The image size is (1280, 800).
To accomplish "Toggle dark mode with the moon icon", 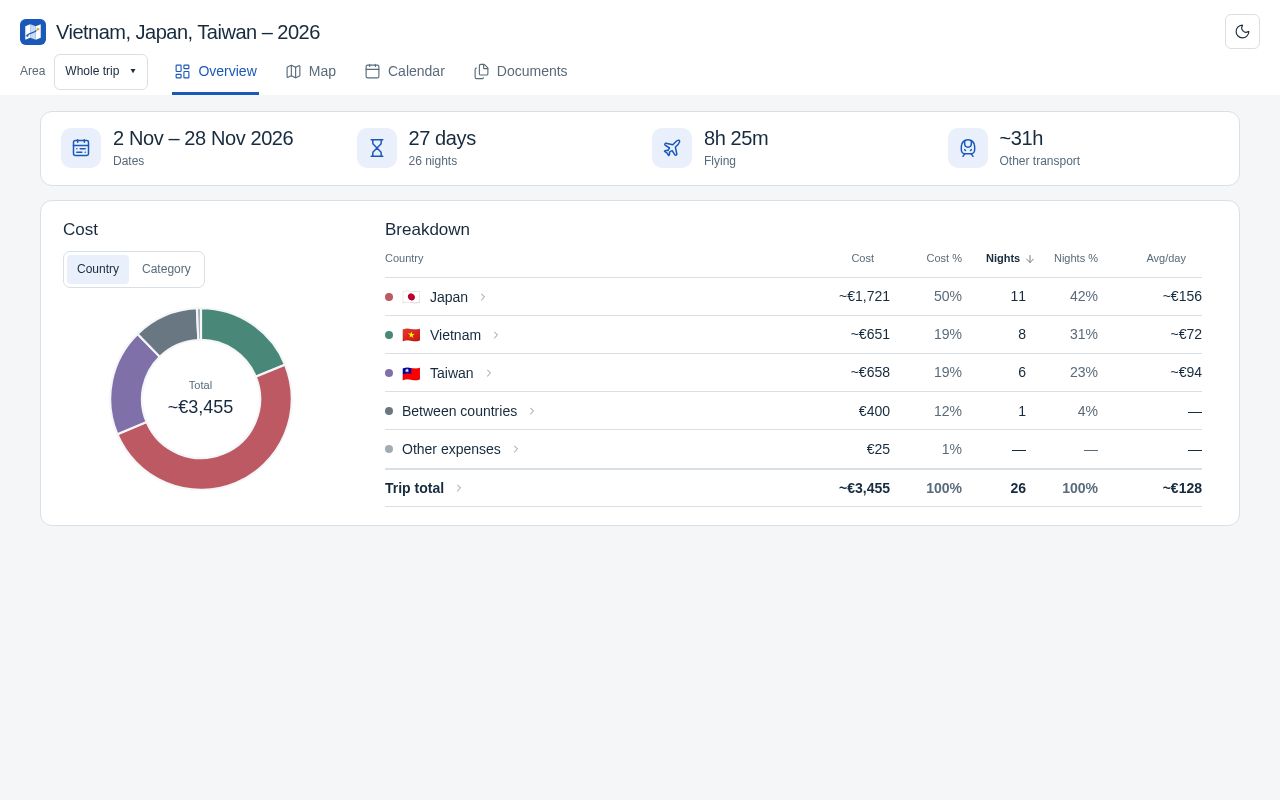I will (1242, 32).
